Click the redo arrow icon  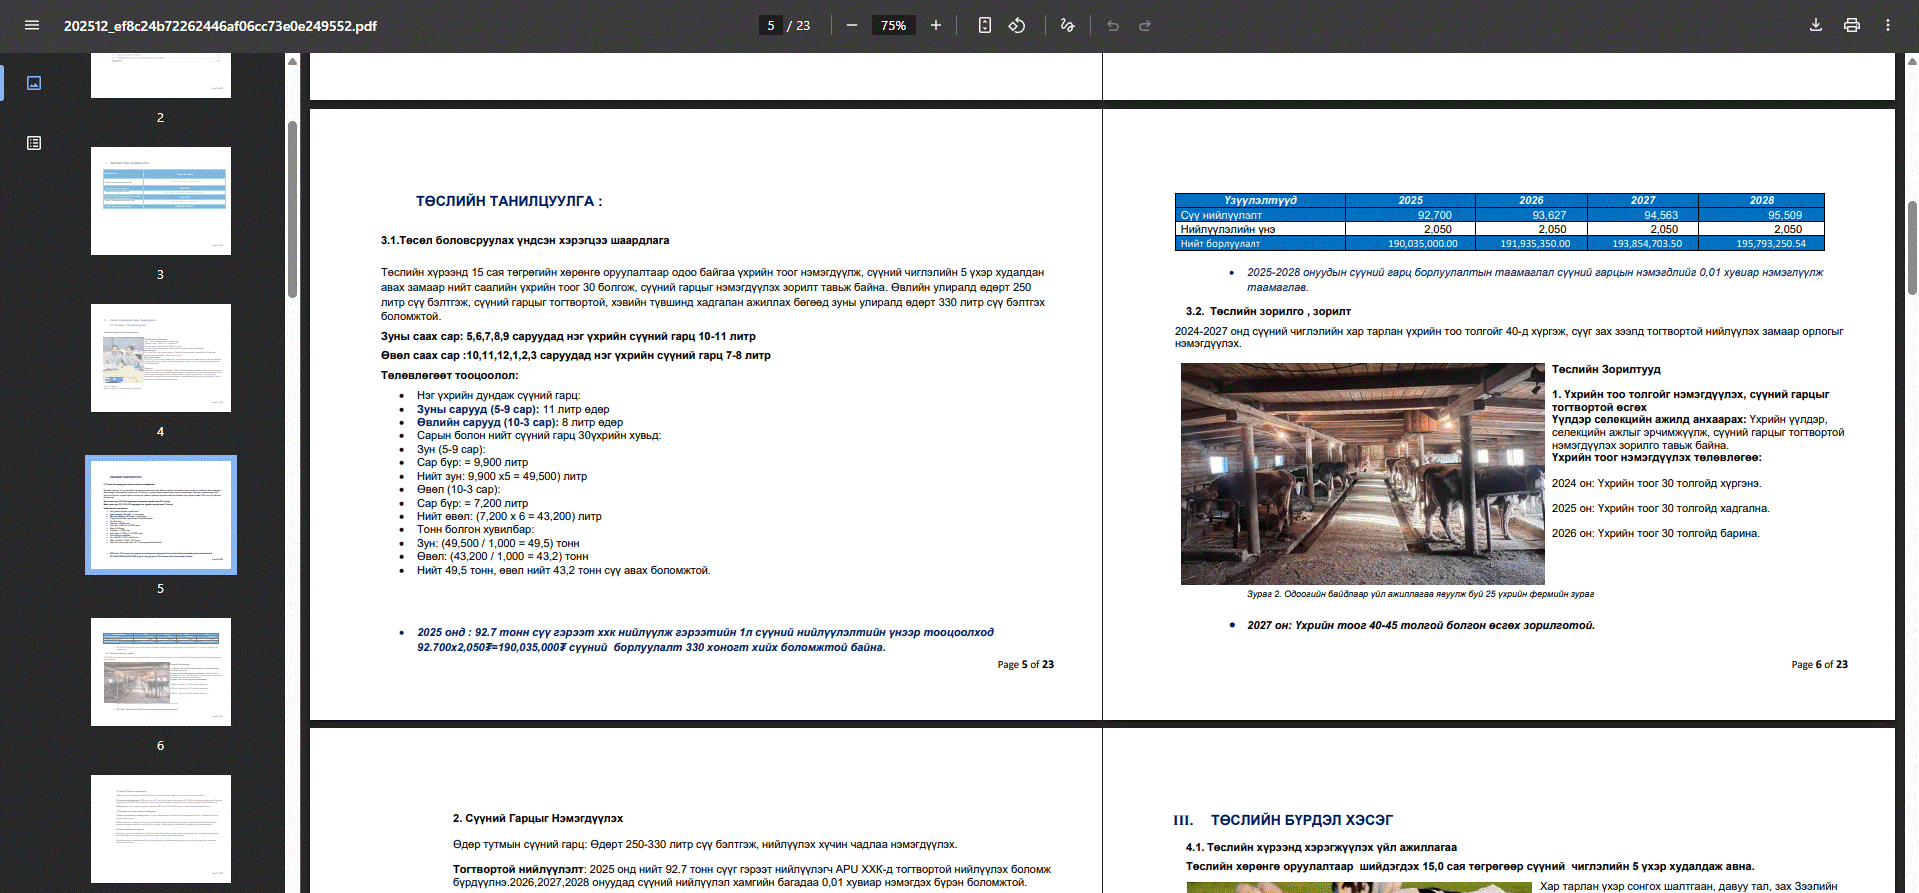click(1145, 25)
